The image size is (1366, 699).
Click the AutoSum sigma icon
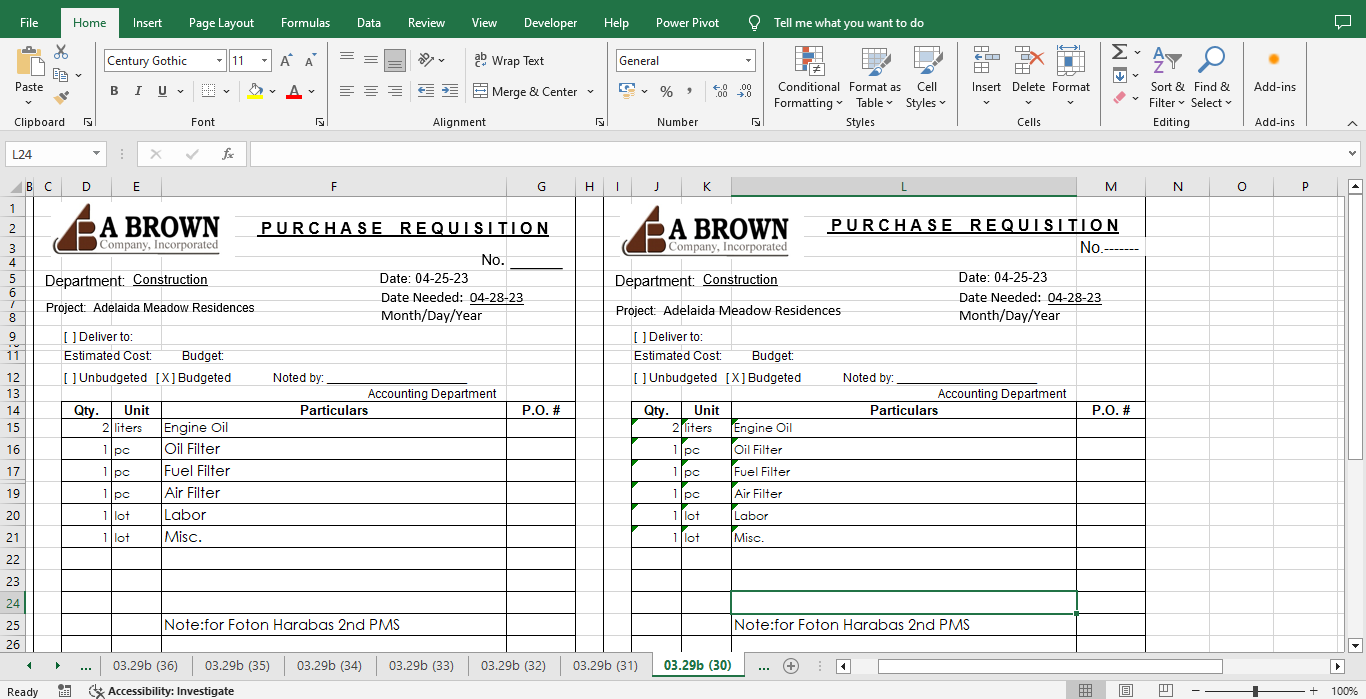[1119, 52]
